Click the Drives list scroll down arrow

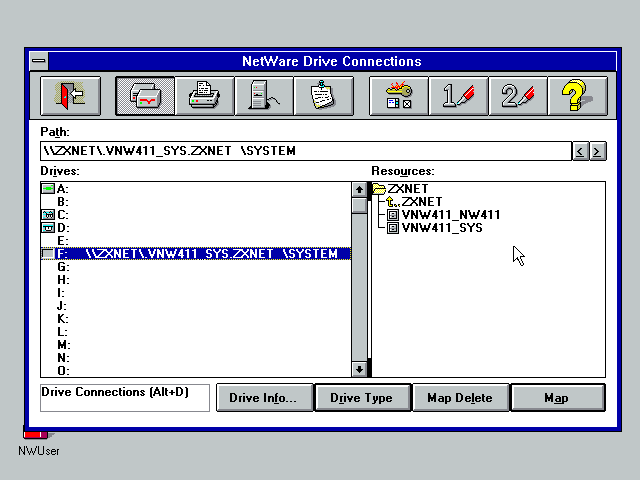(x=359, y=369)
